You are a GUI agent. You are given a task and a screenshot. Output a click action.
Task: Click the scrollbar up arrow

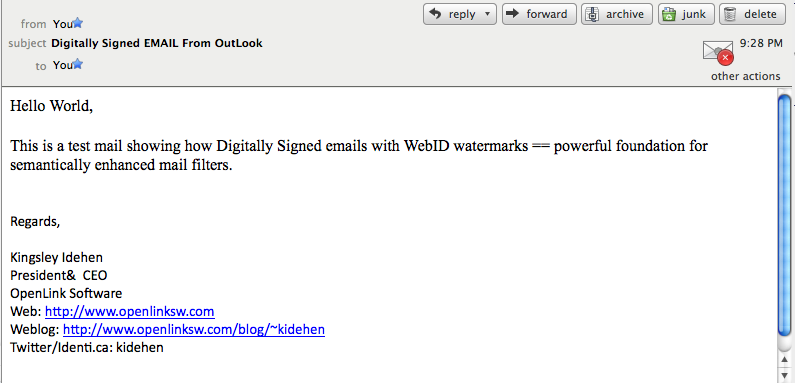[784, 360]
